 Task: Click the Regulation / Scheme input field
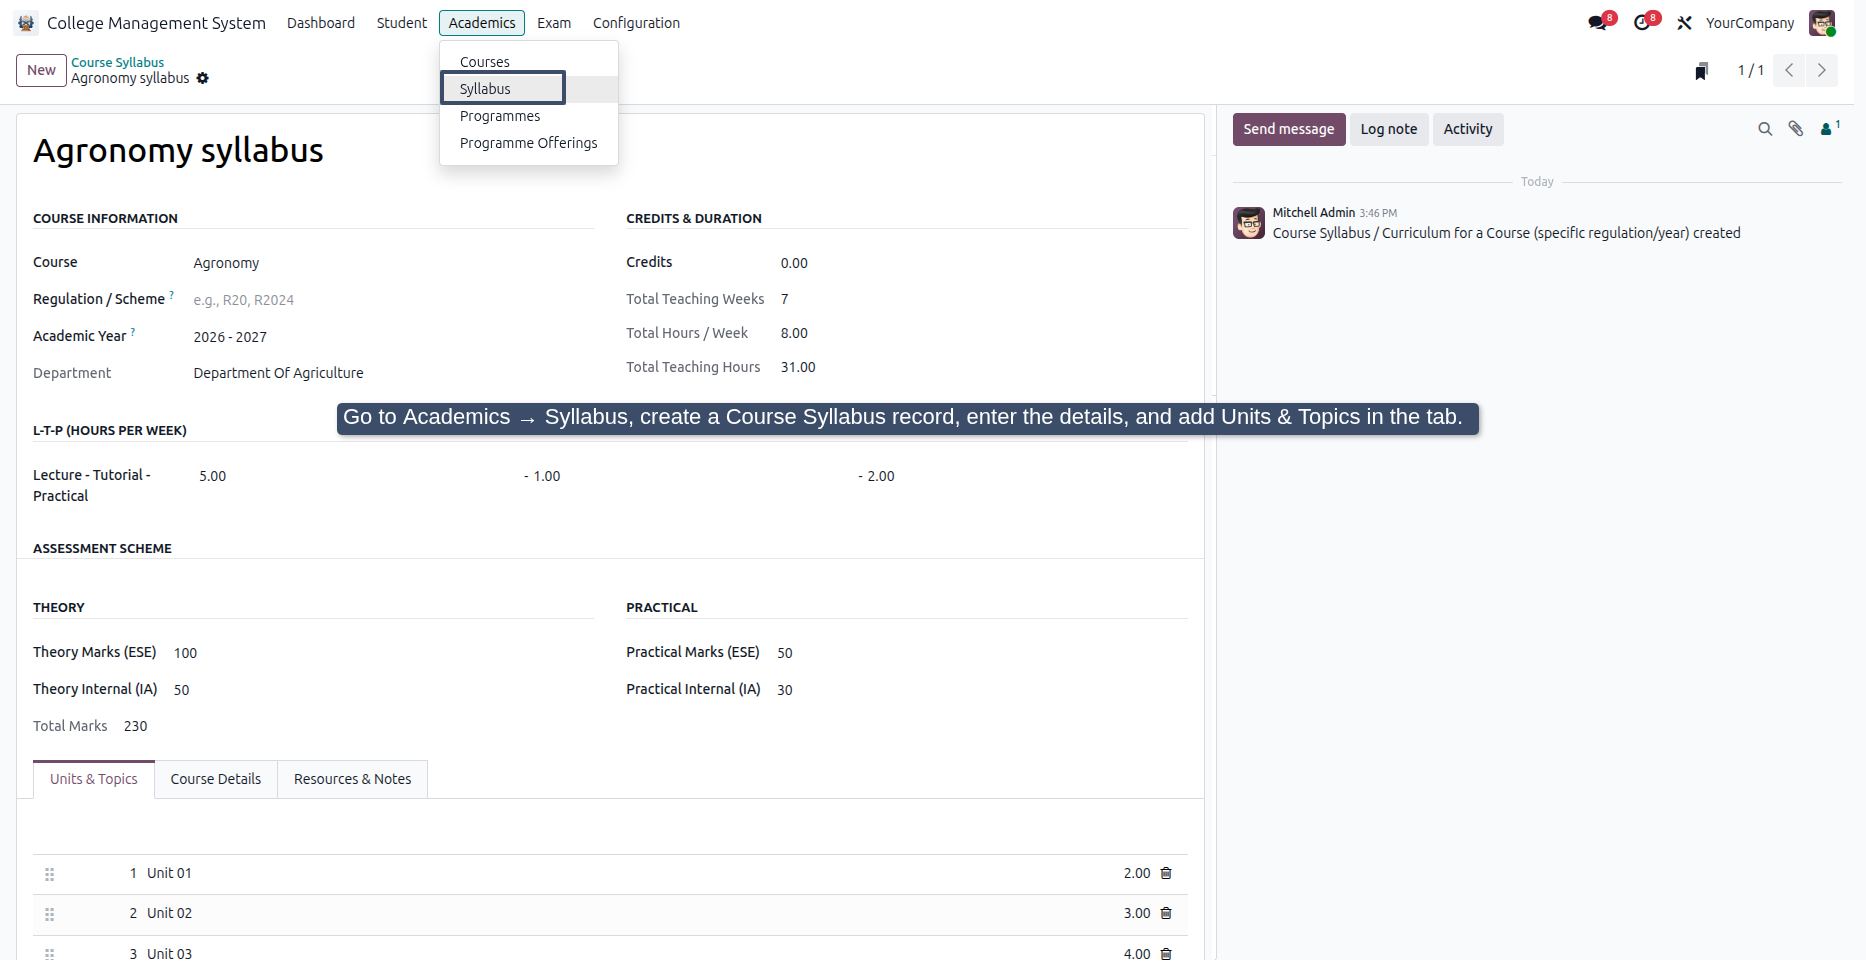click(x=393, y=300)
